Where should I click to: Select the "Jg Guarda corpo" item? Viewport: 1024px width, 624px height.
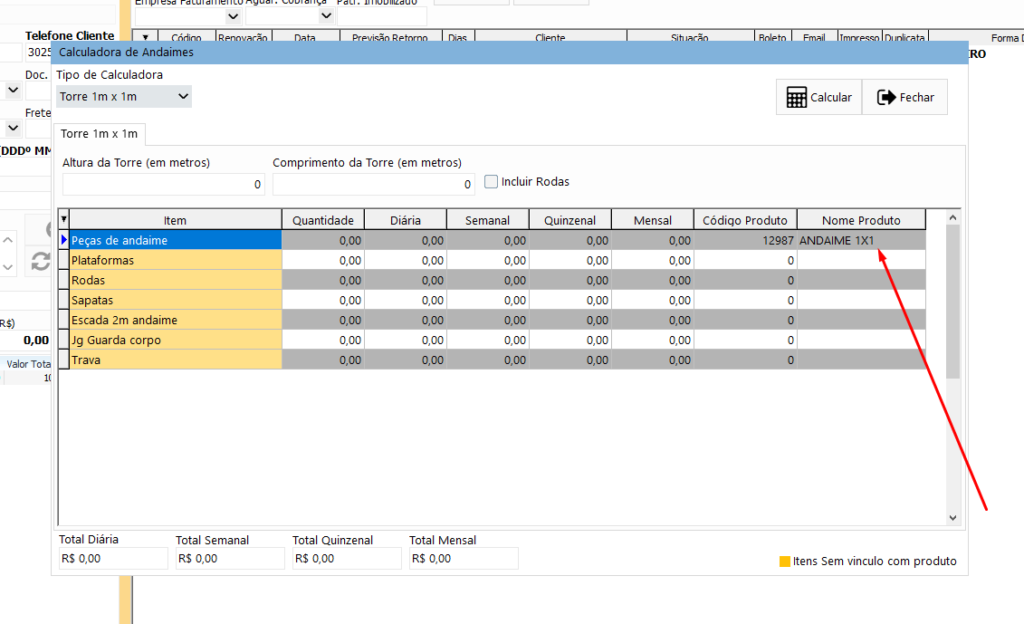pyautogui.click(x=176, y=340)
